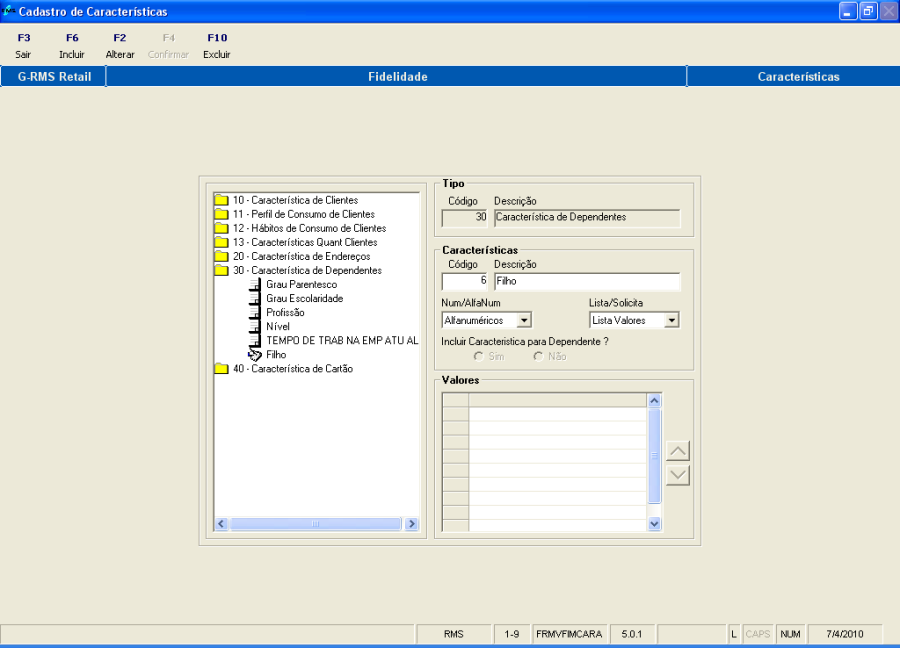
Task: Select 11 - Perfil de Consumo de Clientes label
Action: [x=304, y=214]
